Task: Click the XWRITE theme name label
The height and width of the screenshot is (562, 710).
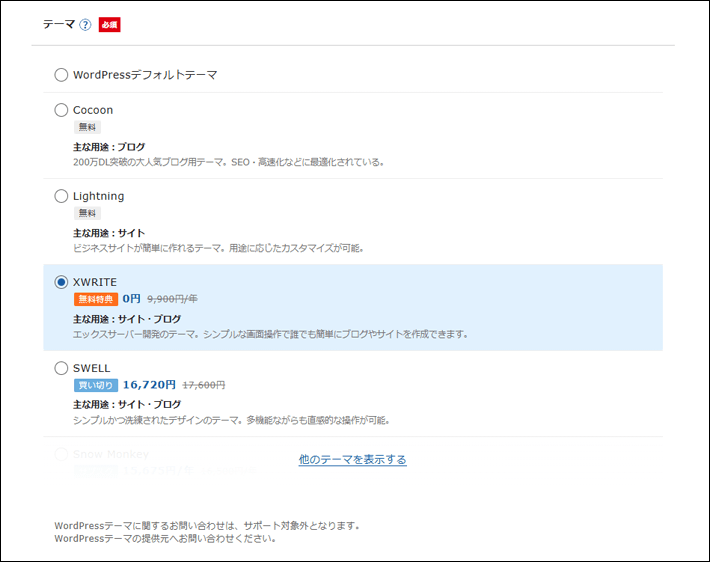Action: [95, 282]
